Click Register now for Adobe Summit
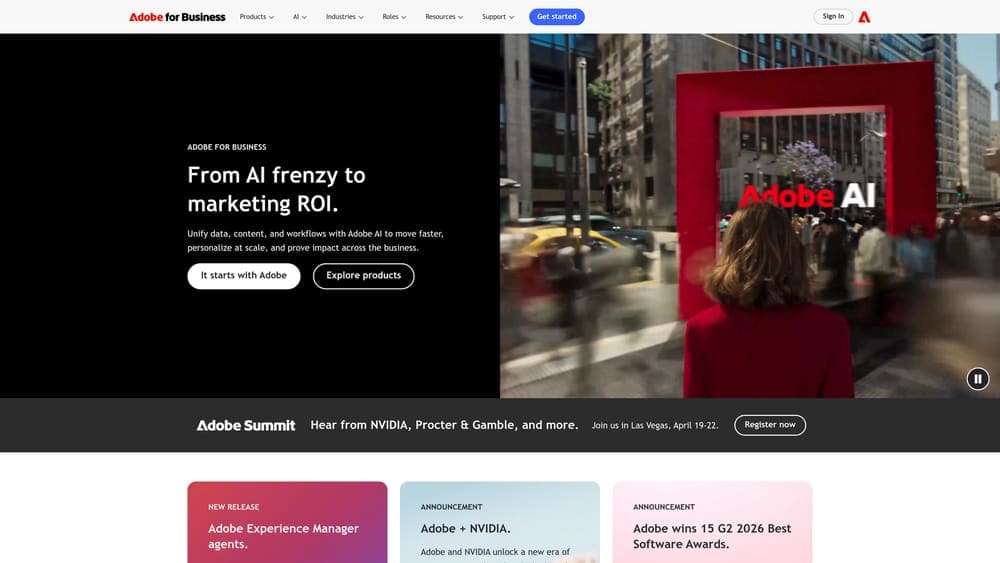1000x563 pixels. pos(770,425)
